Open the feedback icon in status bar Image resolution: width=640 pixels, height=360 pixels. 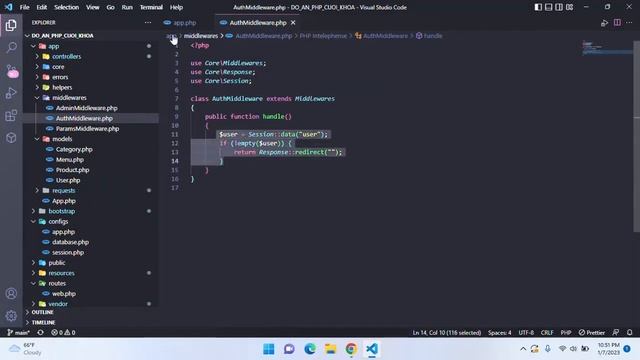click(616, 333)
